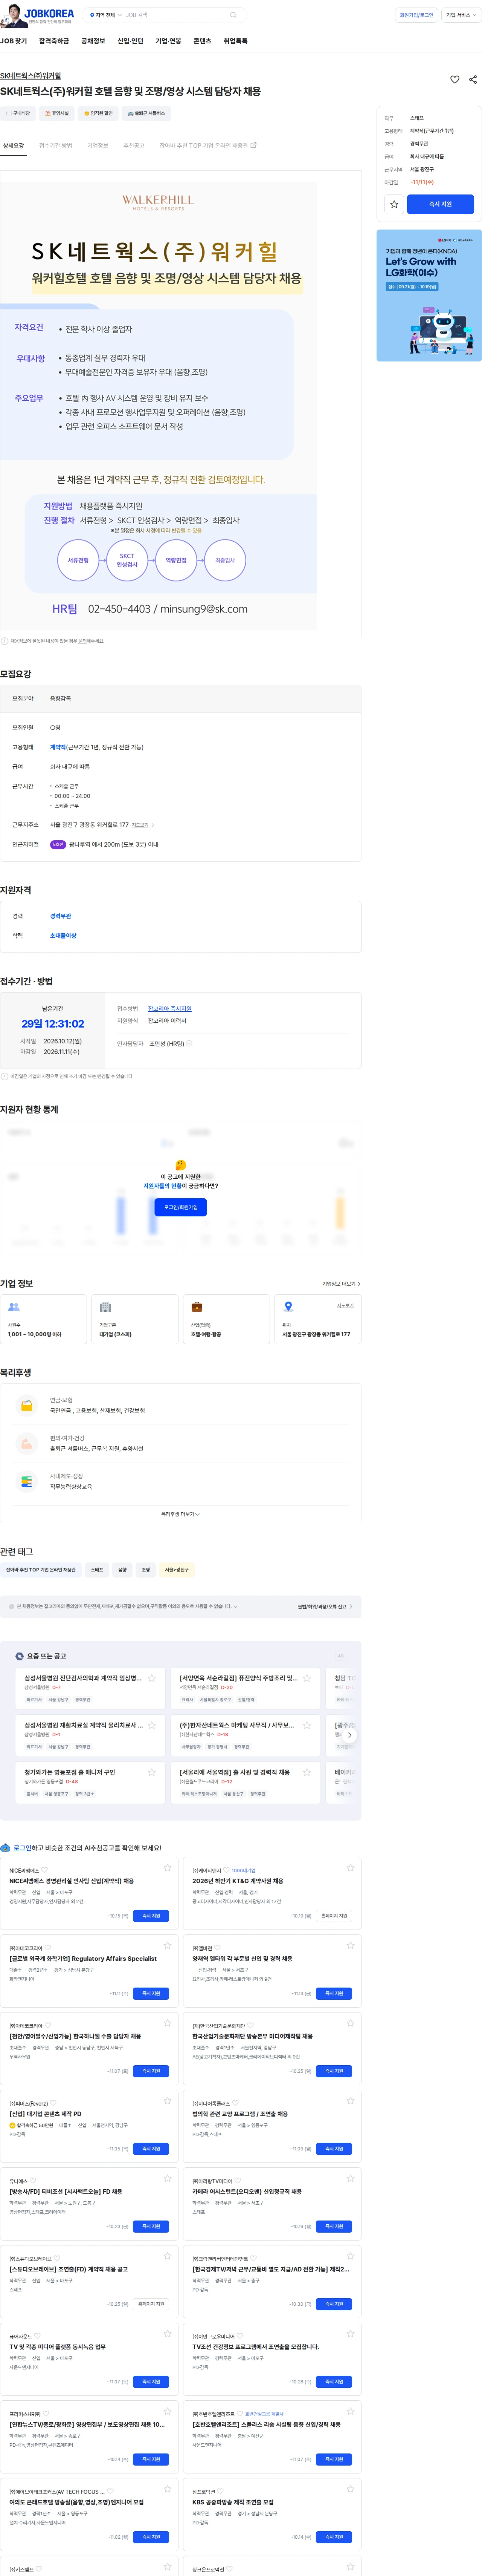Favorite this posting with the heart icon
Viewport: 482px width, 2576px height.
pos(455,80)
